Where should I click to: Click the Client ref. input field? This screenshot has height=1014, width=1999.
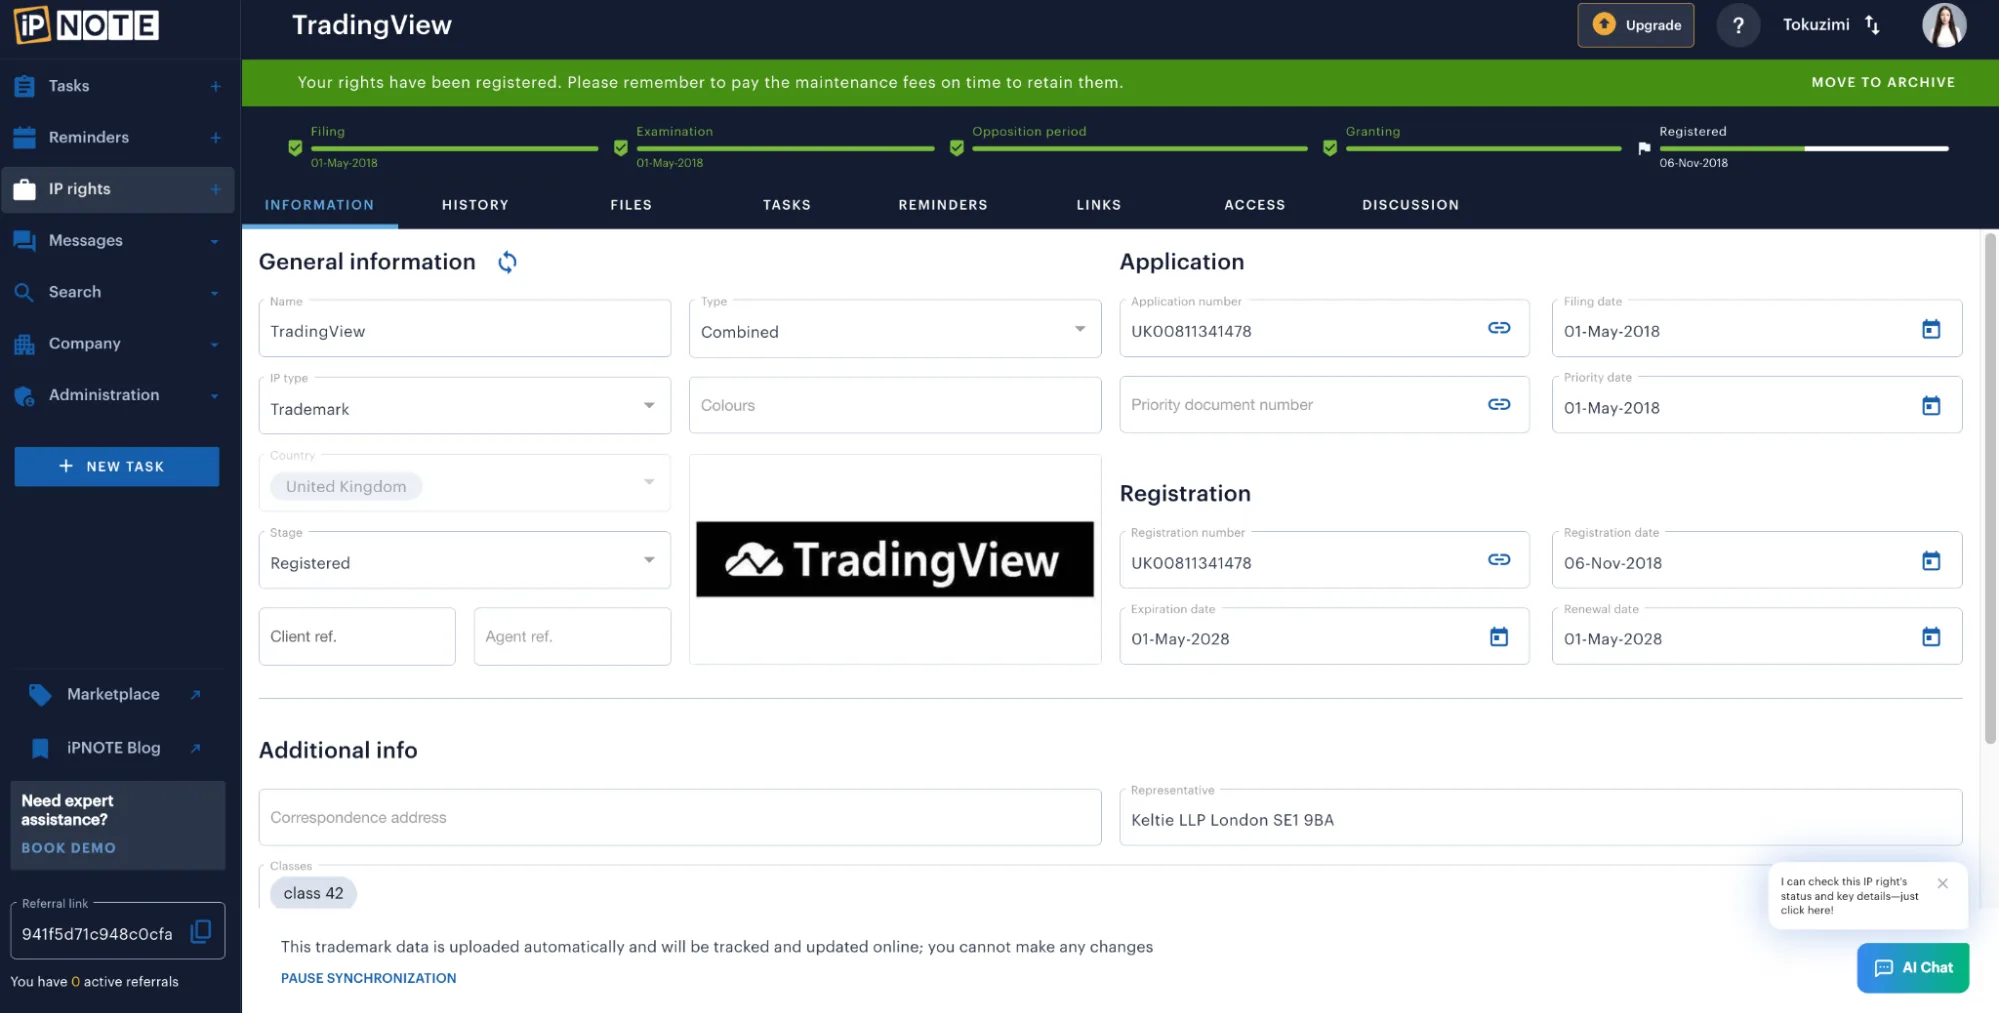(x=357, y=637)
